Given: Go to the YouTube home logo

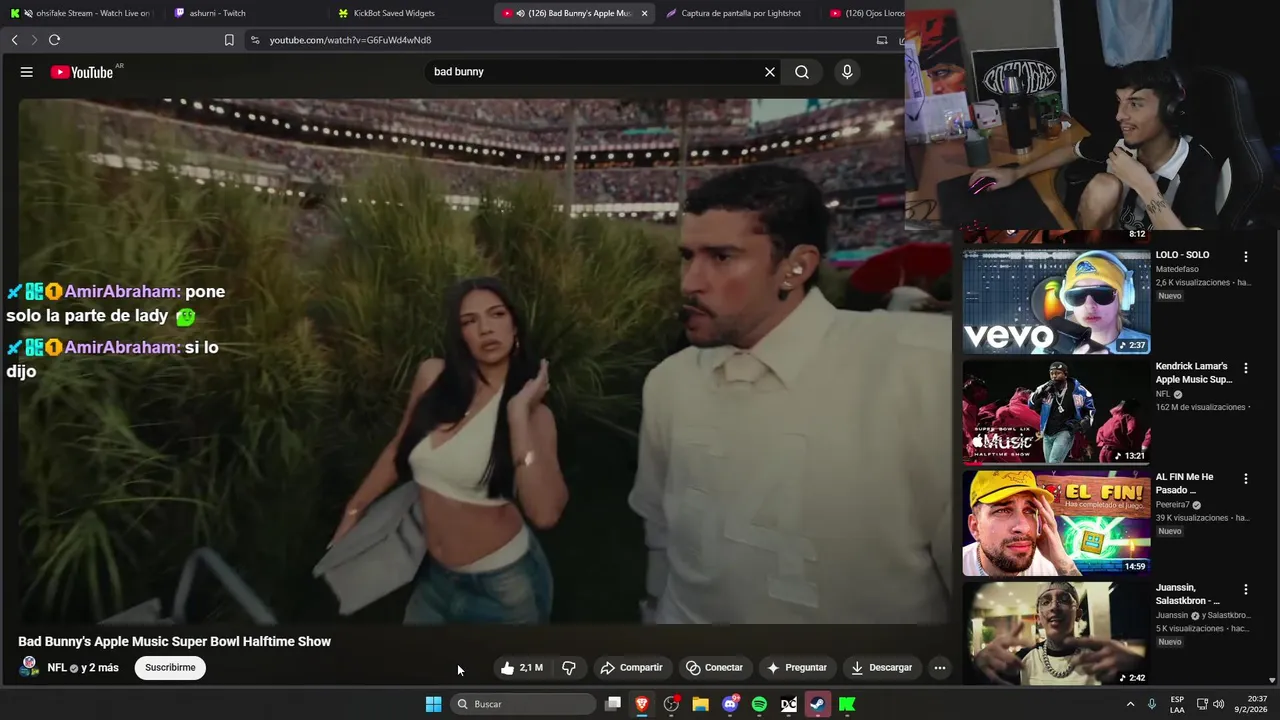Looking at the screenshot, I should (x=82, y=72).
